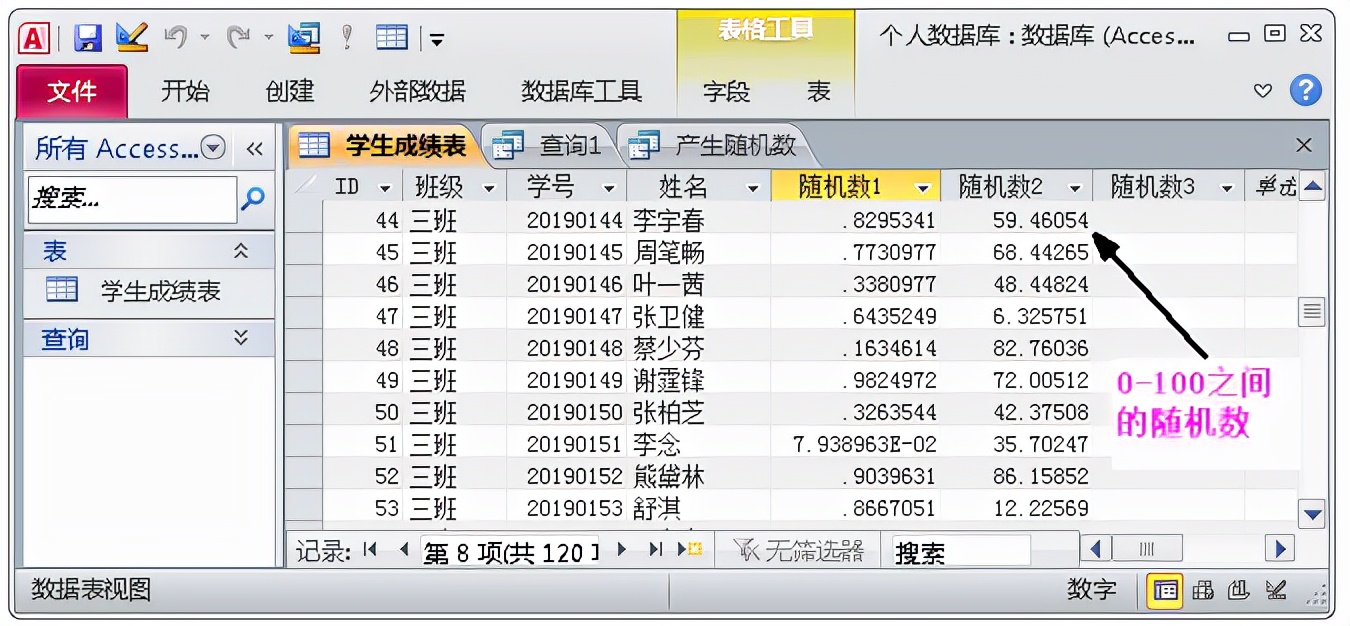Open the 创建 ribbon tab
1350x626 pixels.
[x=288, y=93]
